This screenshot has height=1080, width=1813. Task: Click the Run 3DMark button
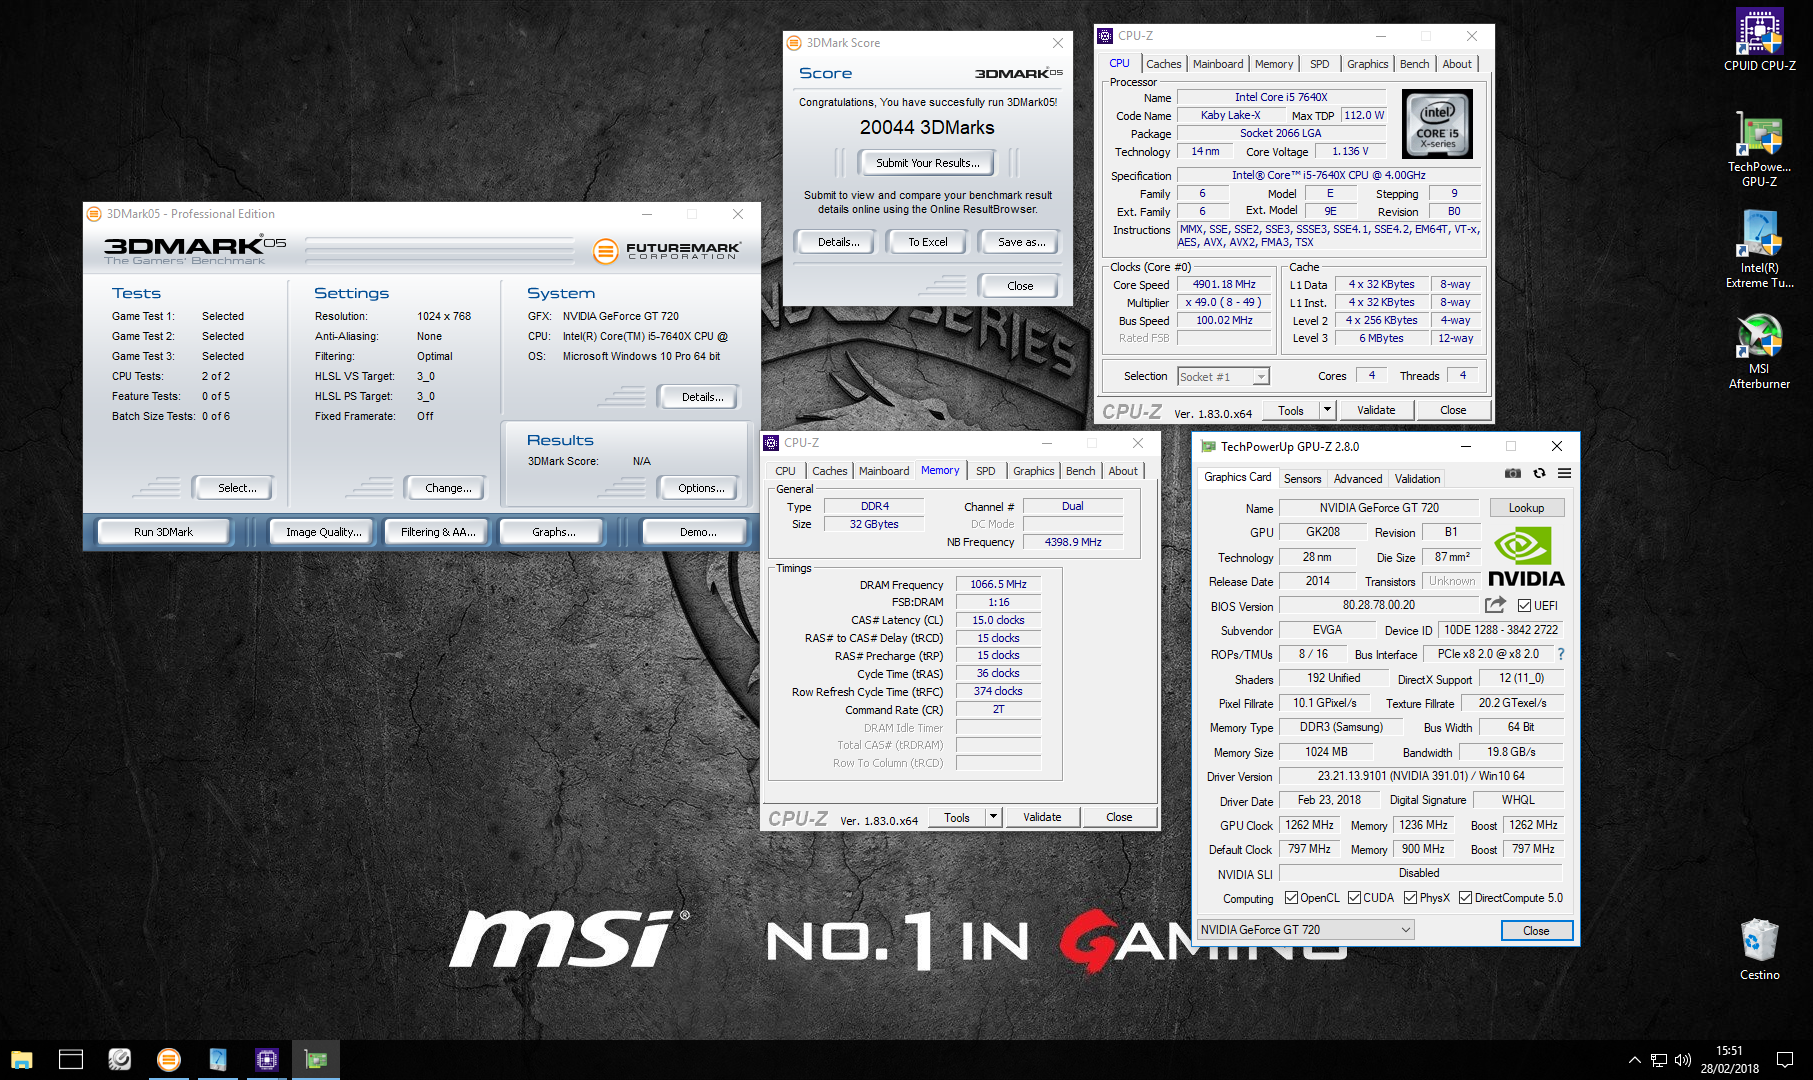163,532
